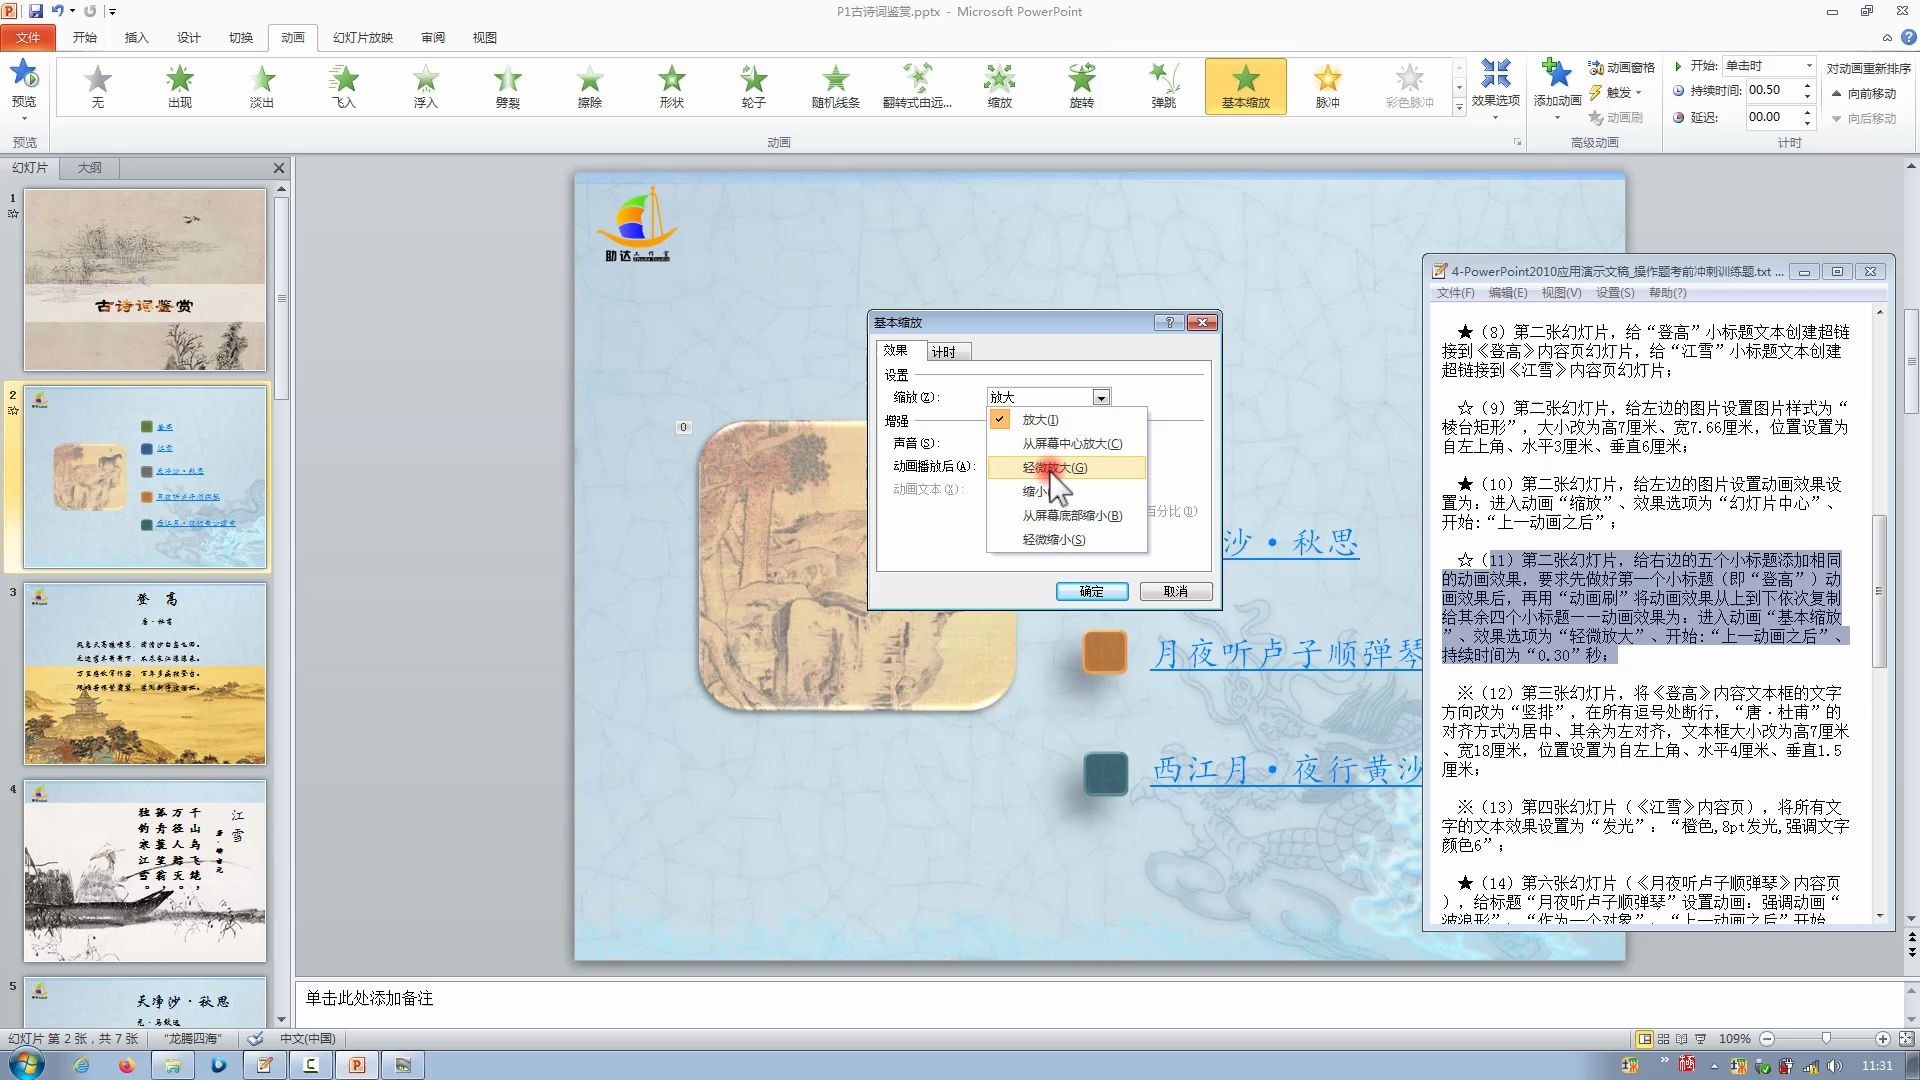Select 从屏幕底部缩小 in the dropdown list
The image size is (1920, 1080).
click(1071, 516)
